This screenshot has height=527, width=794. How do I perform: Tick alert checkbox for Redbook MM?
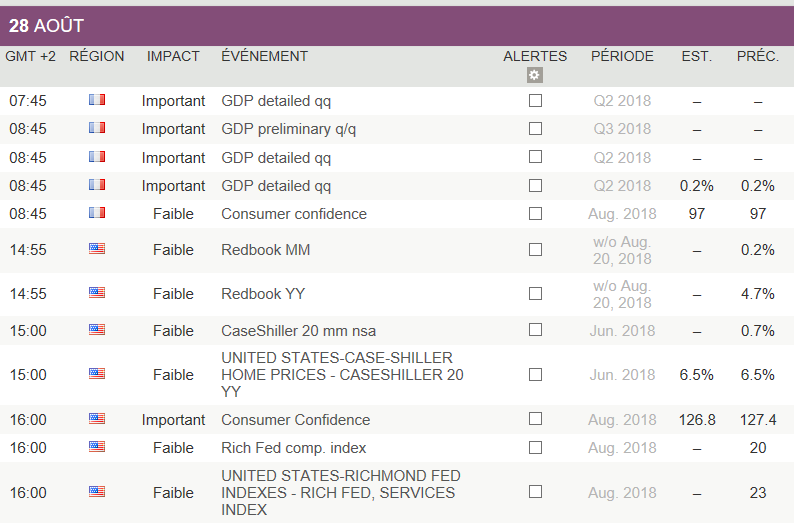(x=536, y=250)
